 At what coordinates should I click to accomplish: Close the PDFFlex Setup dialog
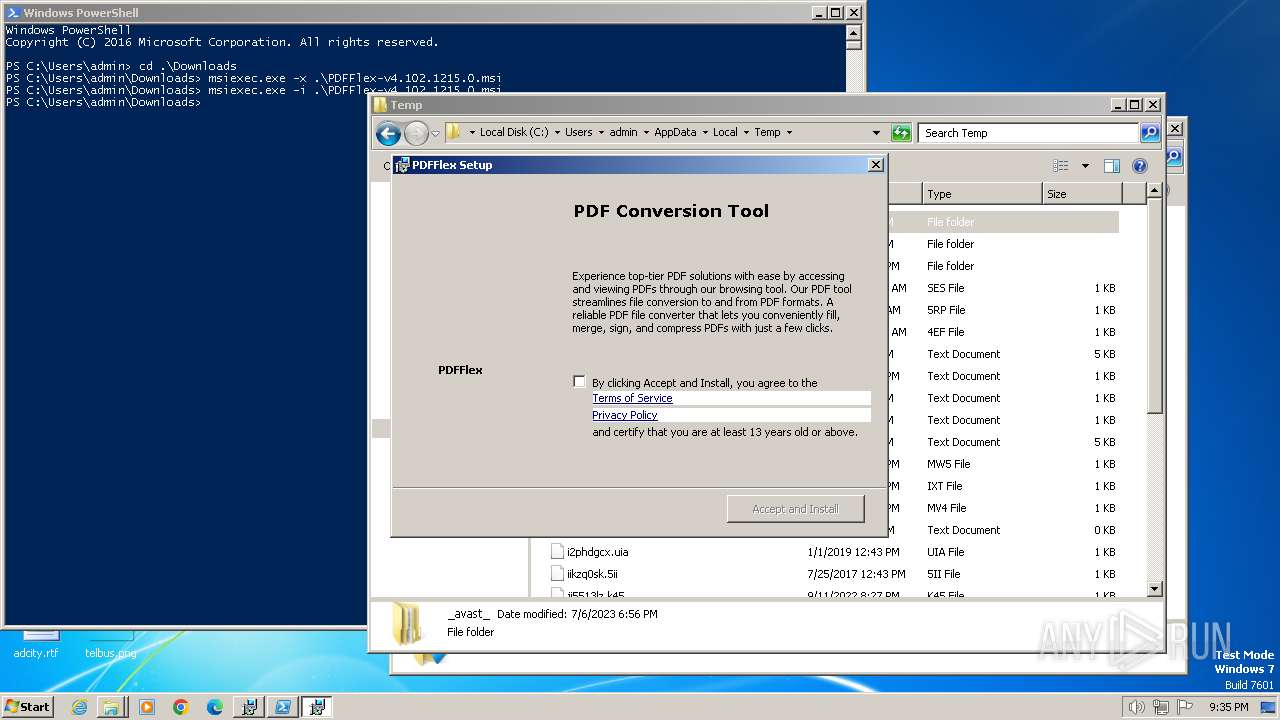876,165
